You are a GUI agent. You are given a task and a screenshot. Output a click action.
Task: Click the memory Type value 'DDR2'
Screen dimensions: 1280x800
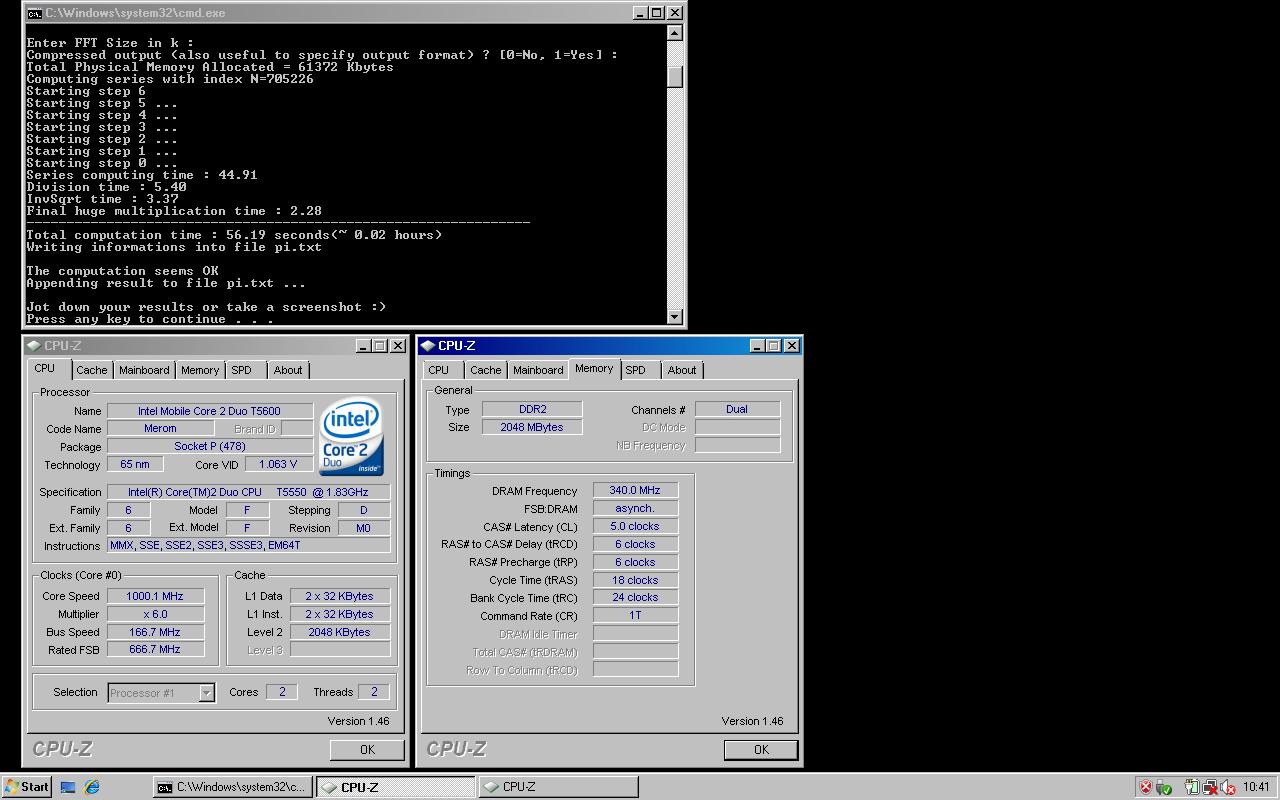[x=532, y=409]
